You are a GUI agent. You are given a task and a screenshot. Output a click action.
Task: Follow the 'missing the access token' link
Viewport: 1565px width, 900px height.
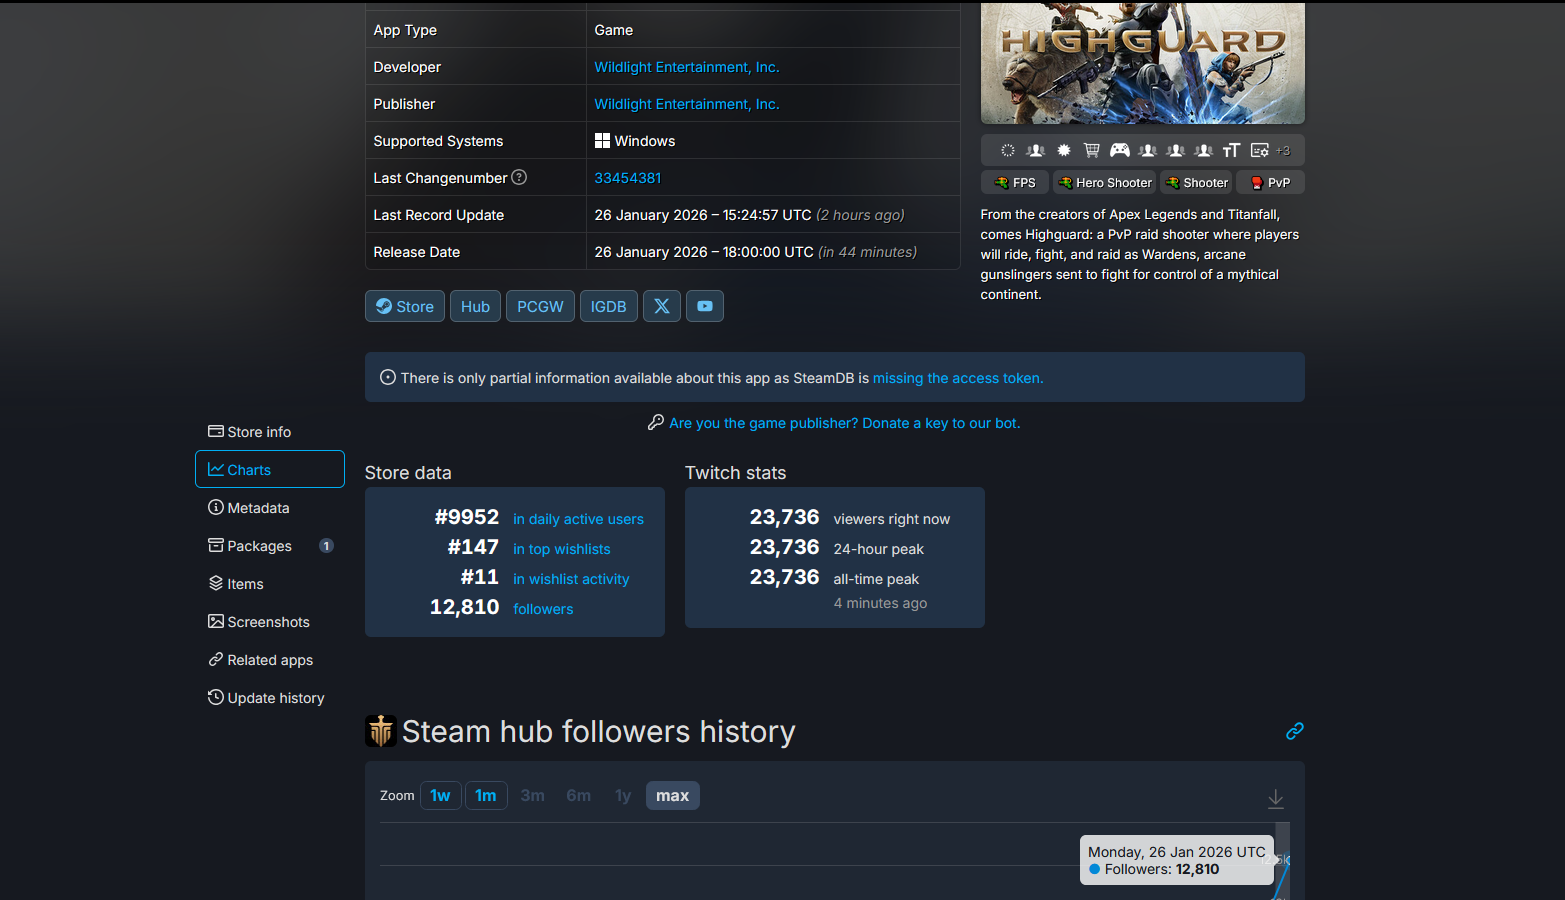point(958,378)
